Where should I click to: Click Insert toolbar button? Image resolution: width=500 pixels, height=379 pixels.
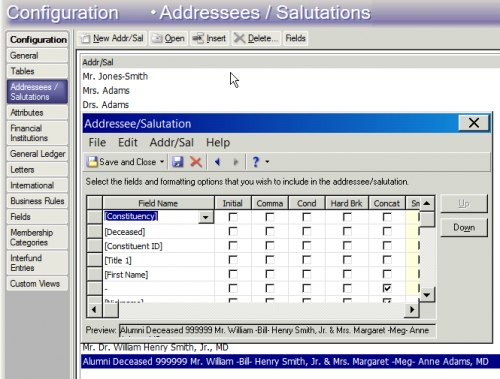point(210,38)
